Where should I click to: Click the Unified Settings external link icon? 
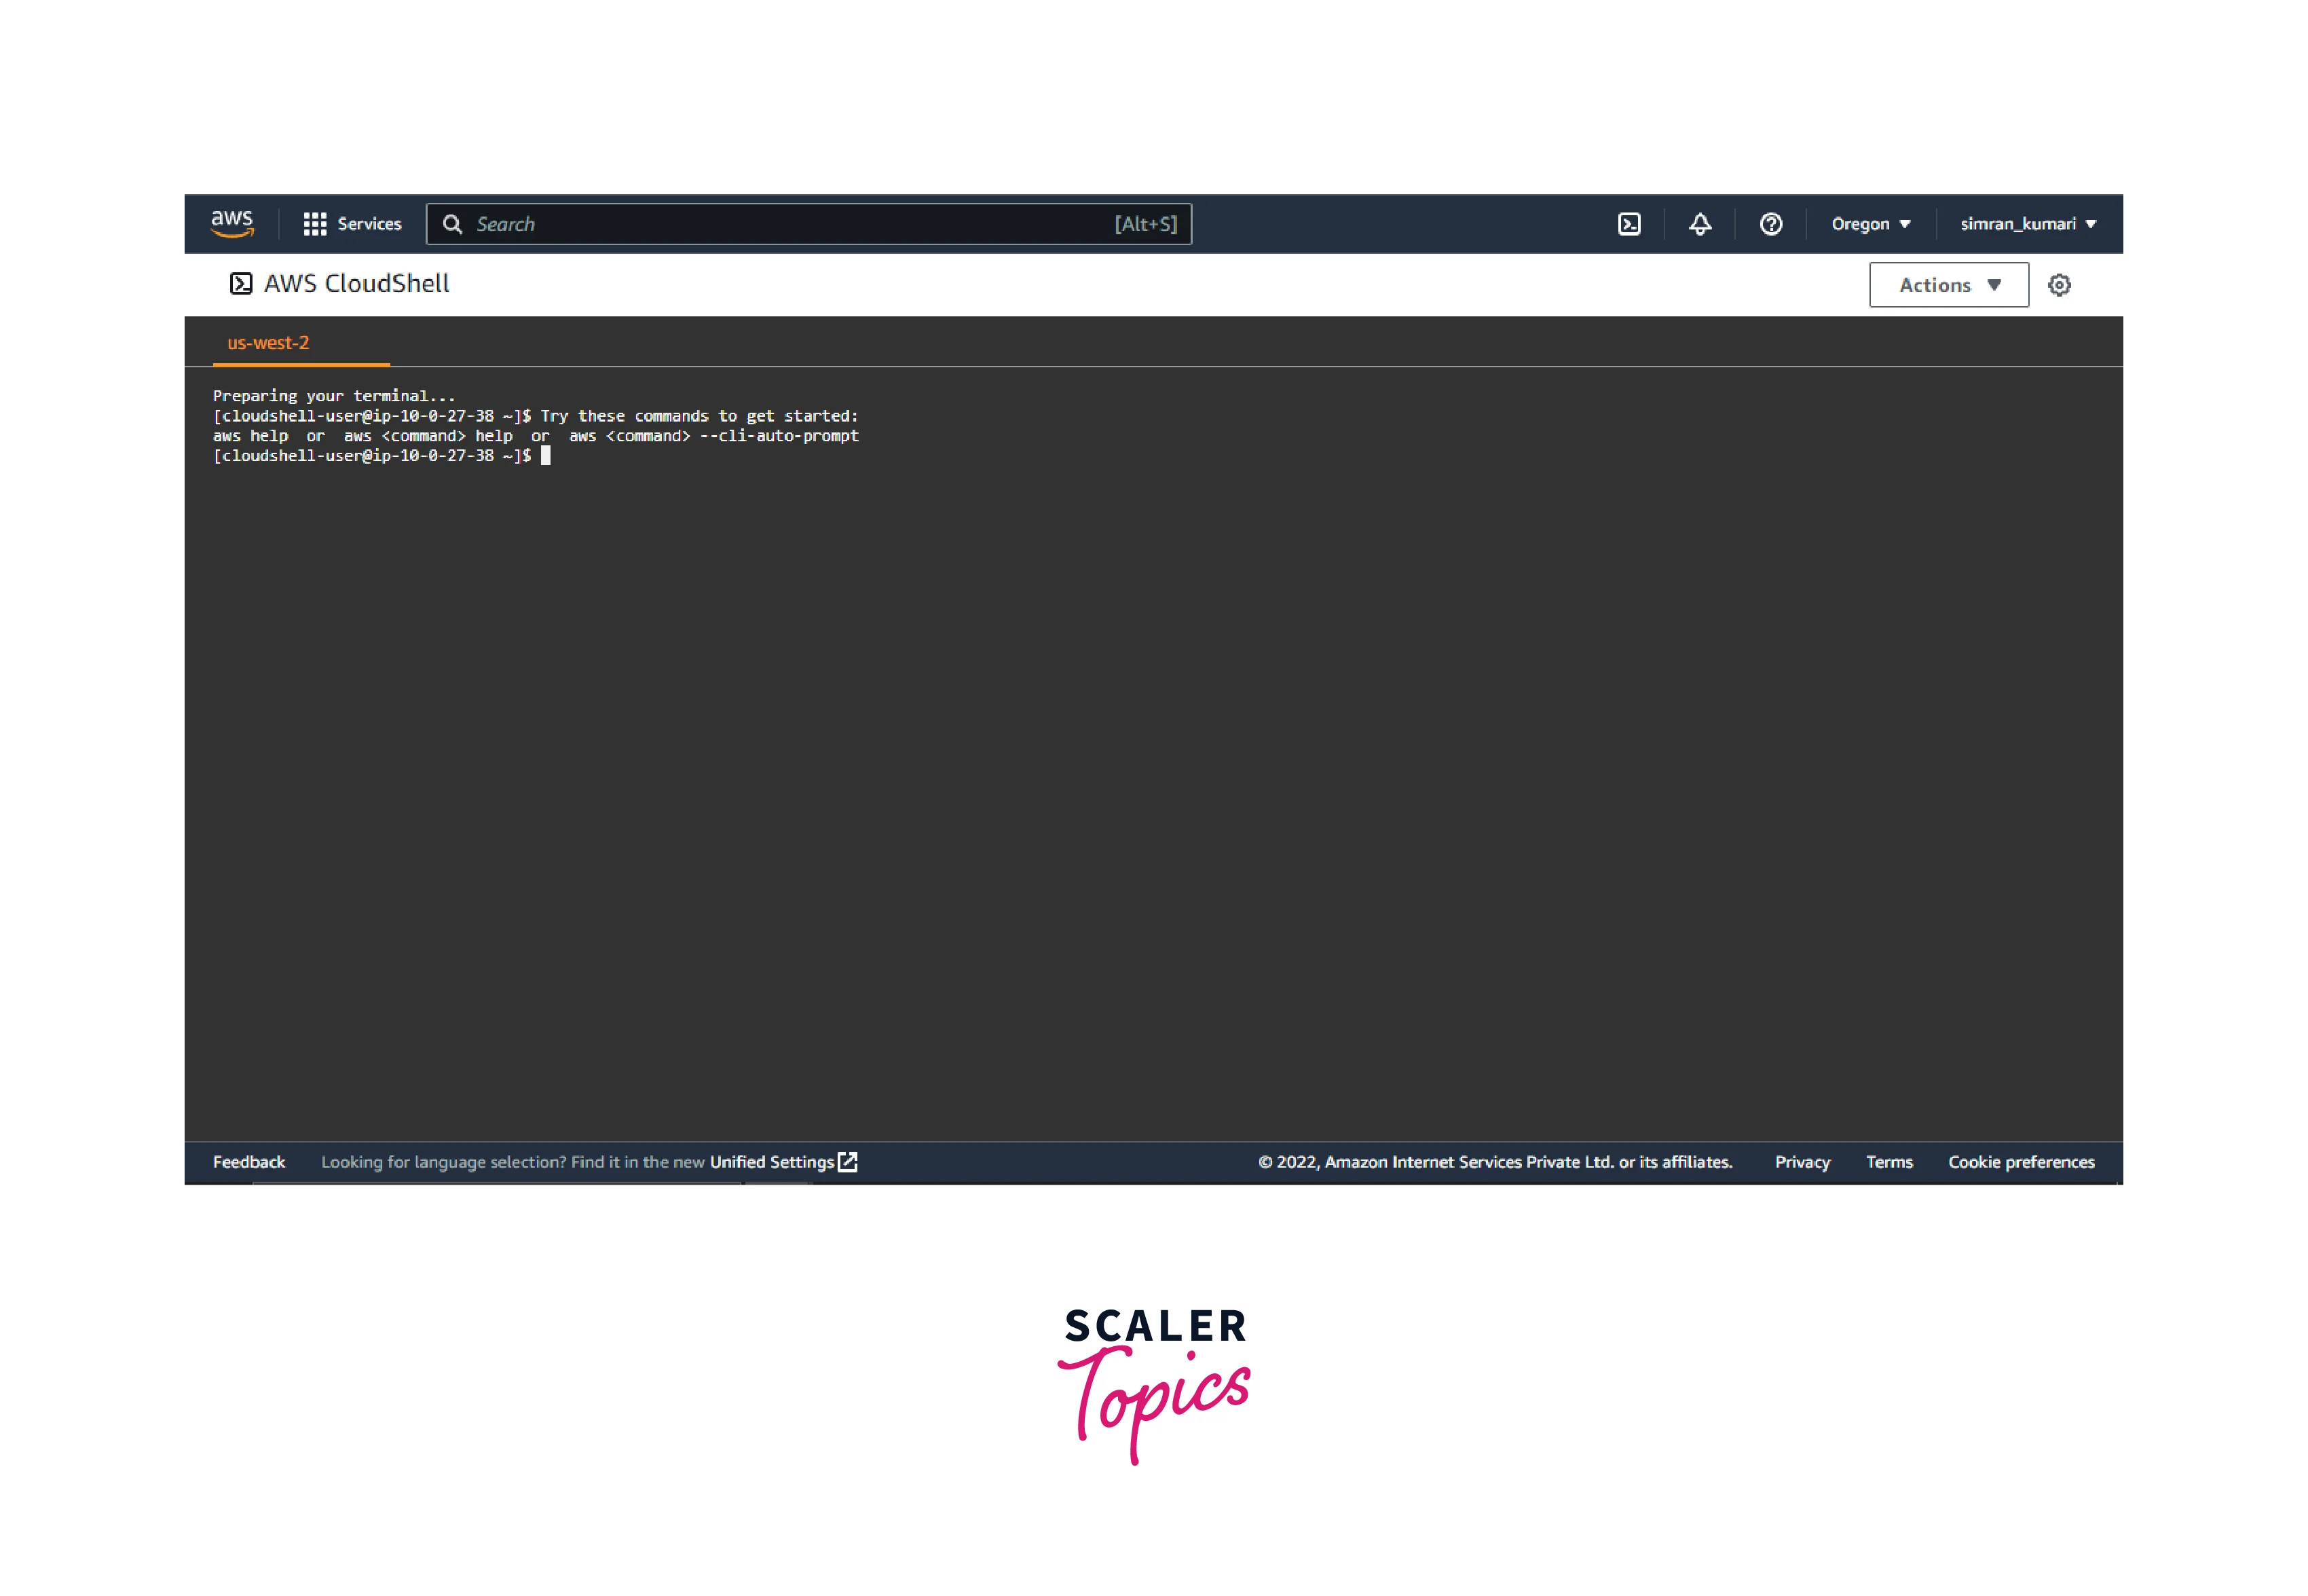click(x=848, y=1162)
